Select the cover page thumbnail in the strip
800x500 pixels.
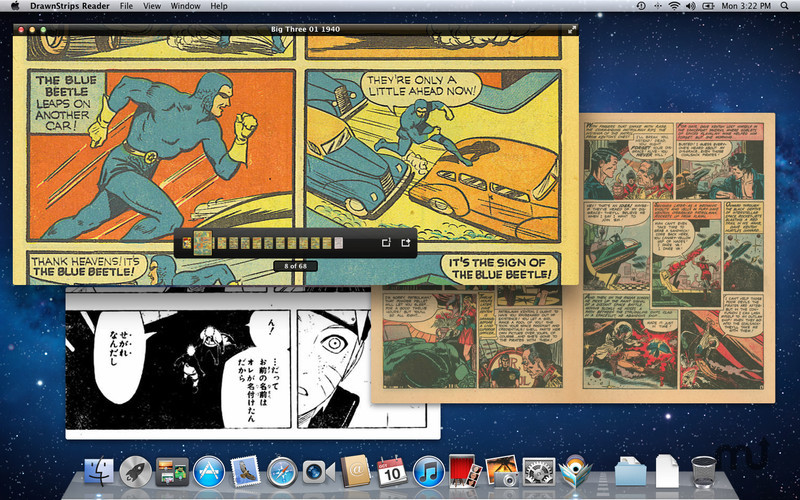tap(187, 243)
